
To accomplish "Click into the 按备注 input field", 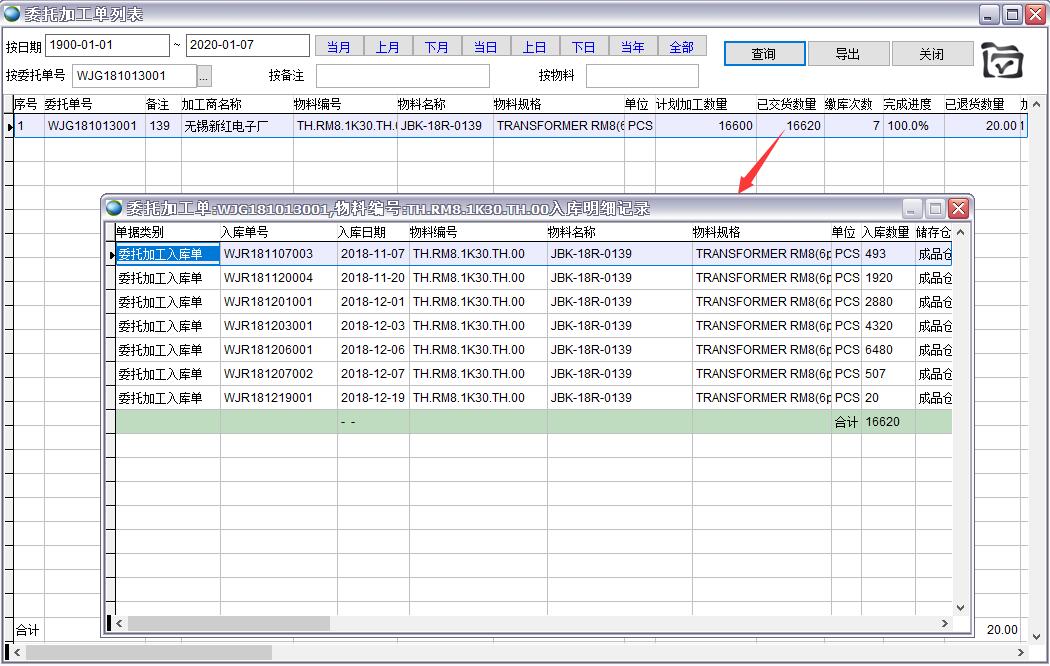I will [402, 76].
